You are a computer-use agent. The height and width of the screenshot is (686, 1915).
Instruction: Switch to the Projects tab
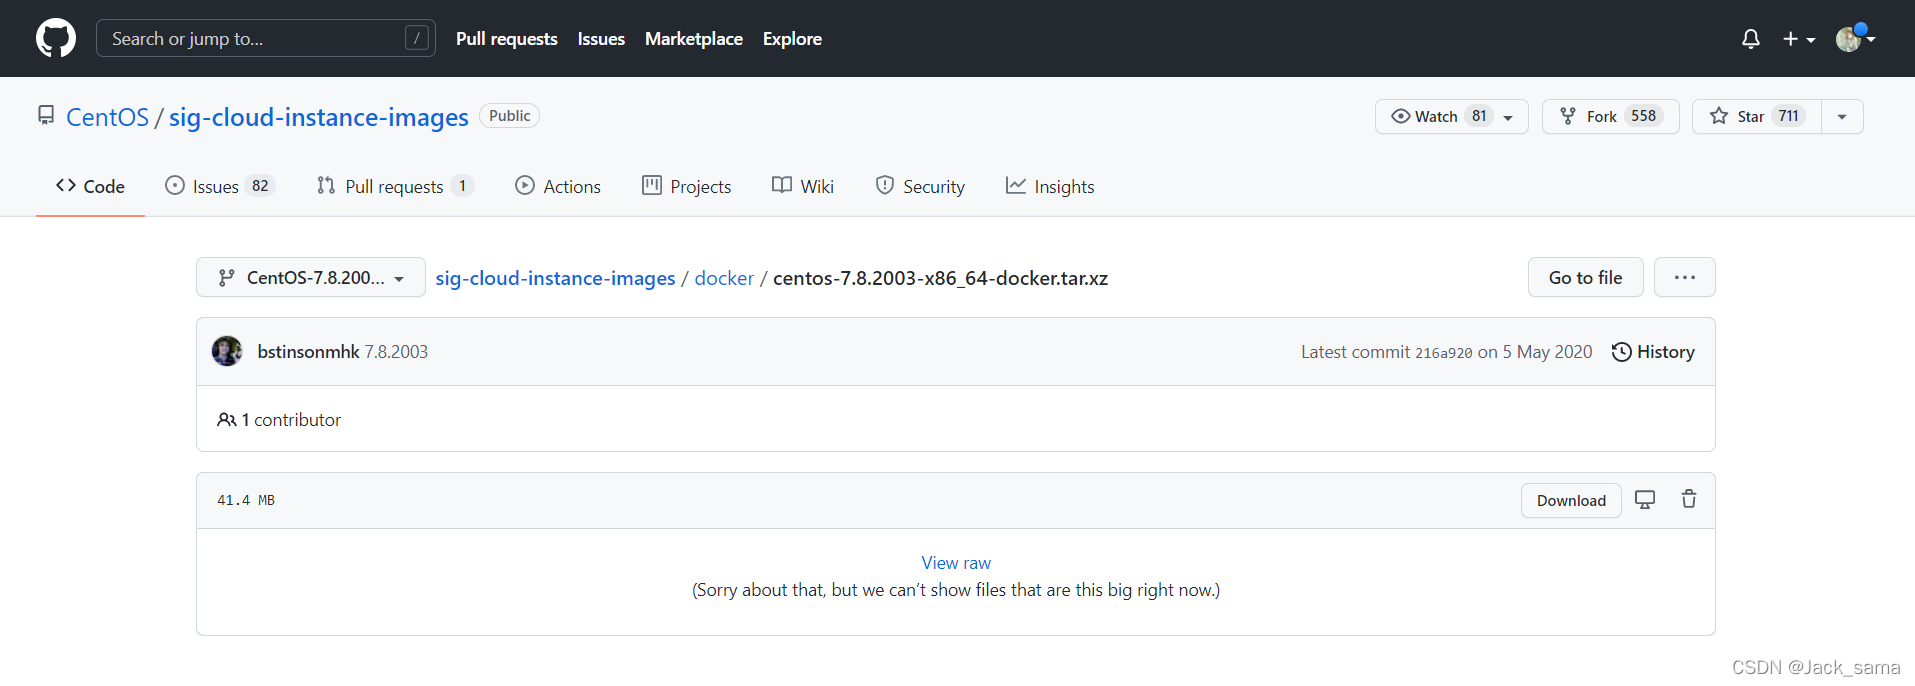[x=687, y=186]
